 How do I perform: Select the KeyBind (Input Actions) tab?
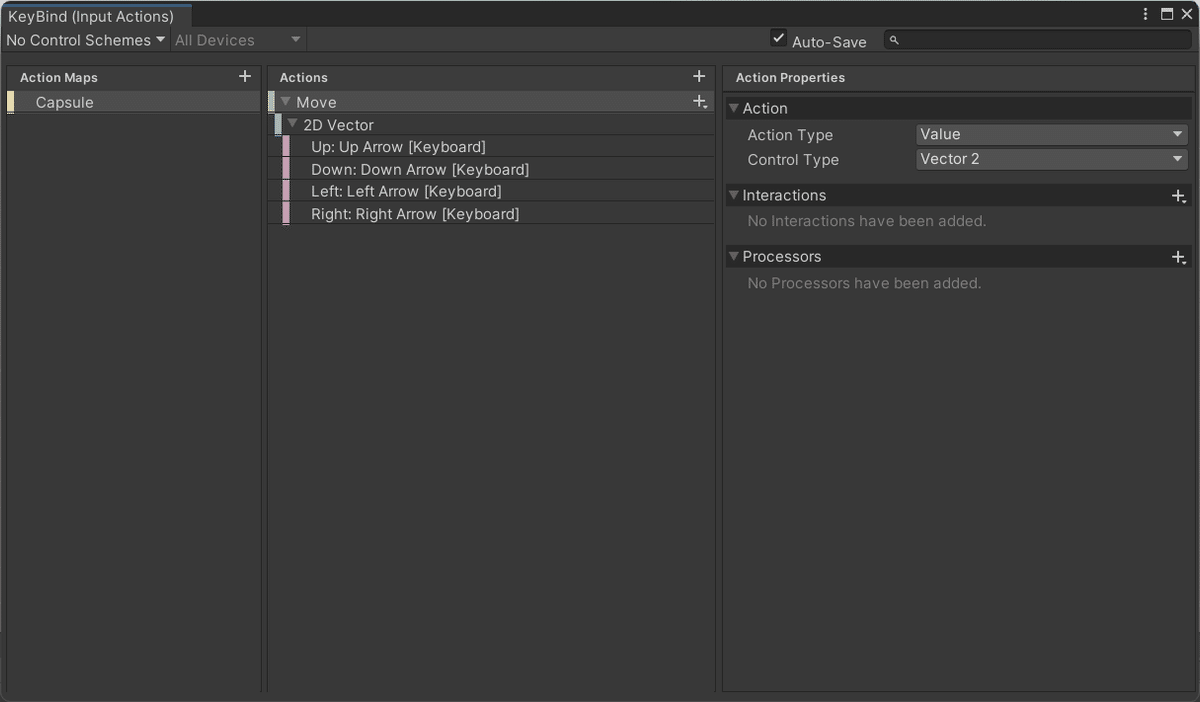point(97,16)
